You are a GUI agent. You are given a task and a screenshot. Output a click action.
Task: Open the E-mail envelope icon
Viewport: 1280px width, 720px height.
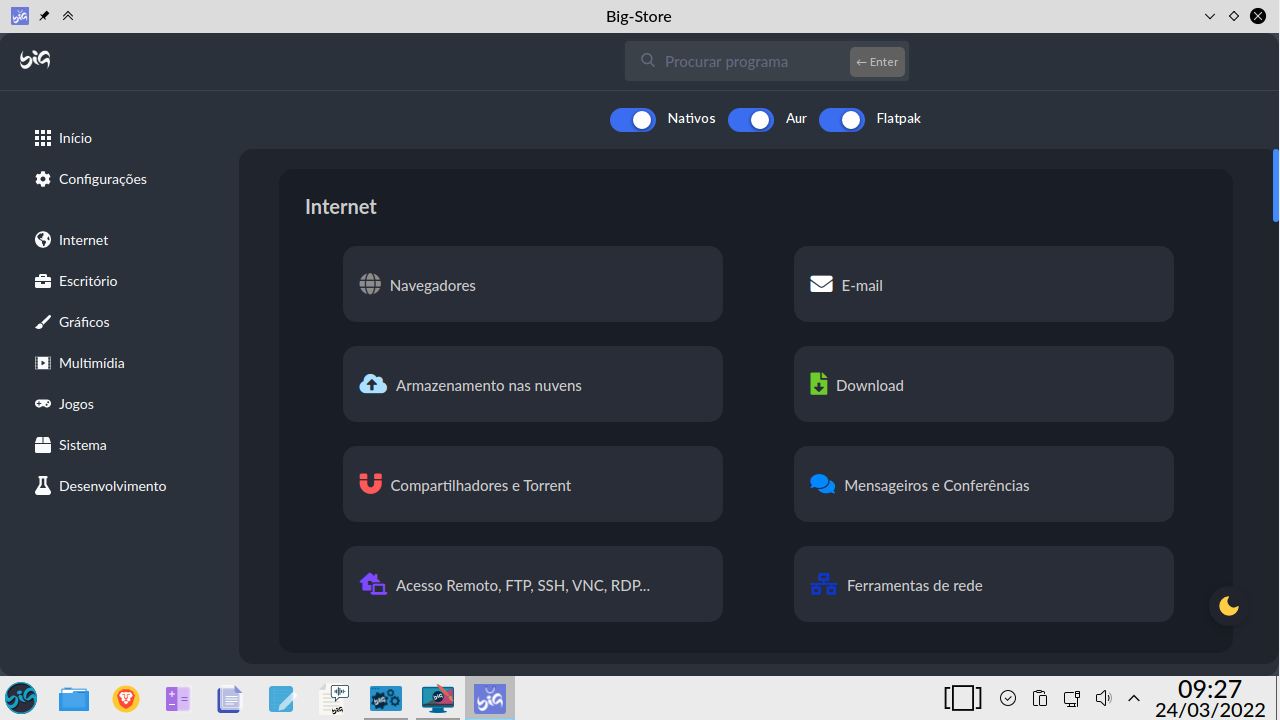pos(821,284)
